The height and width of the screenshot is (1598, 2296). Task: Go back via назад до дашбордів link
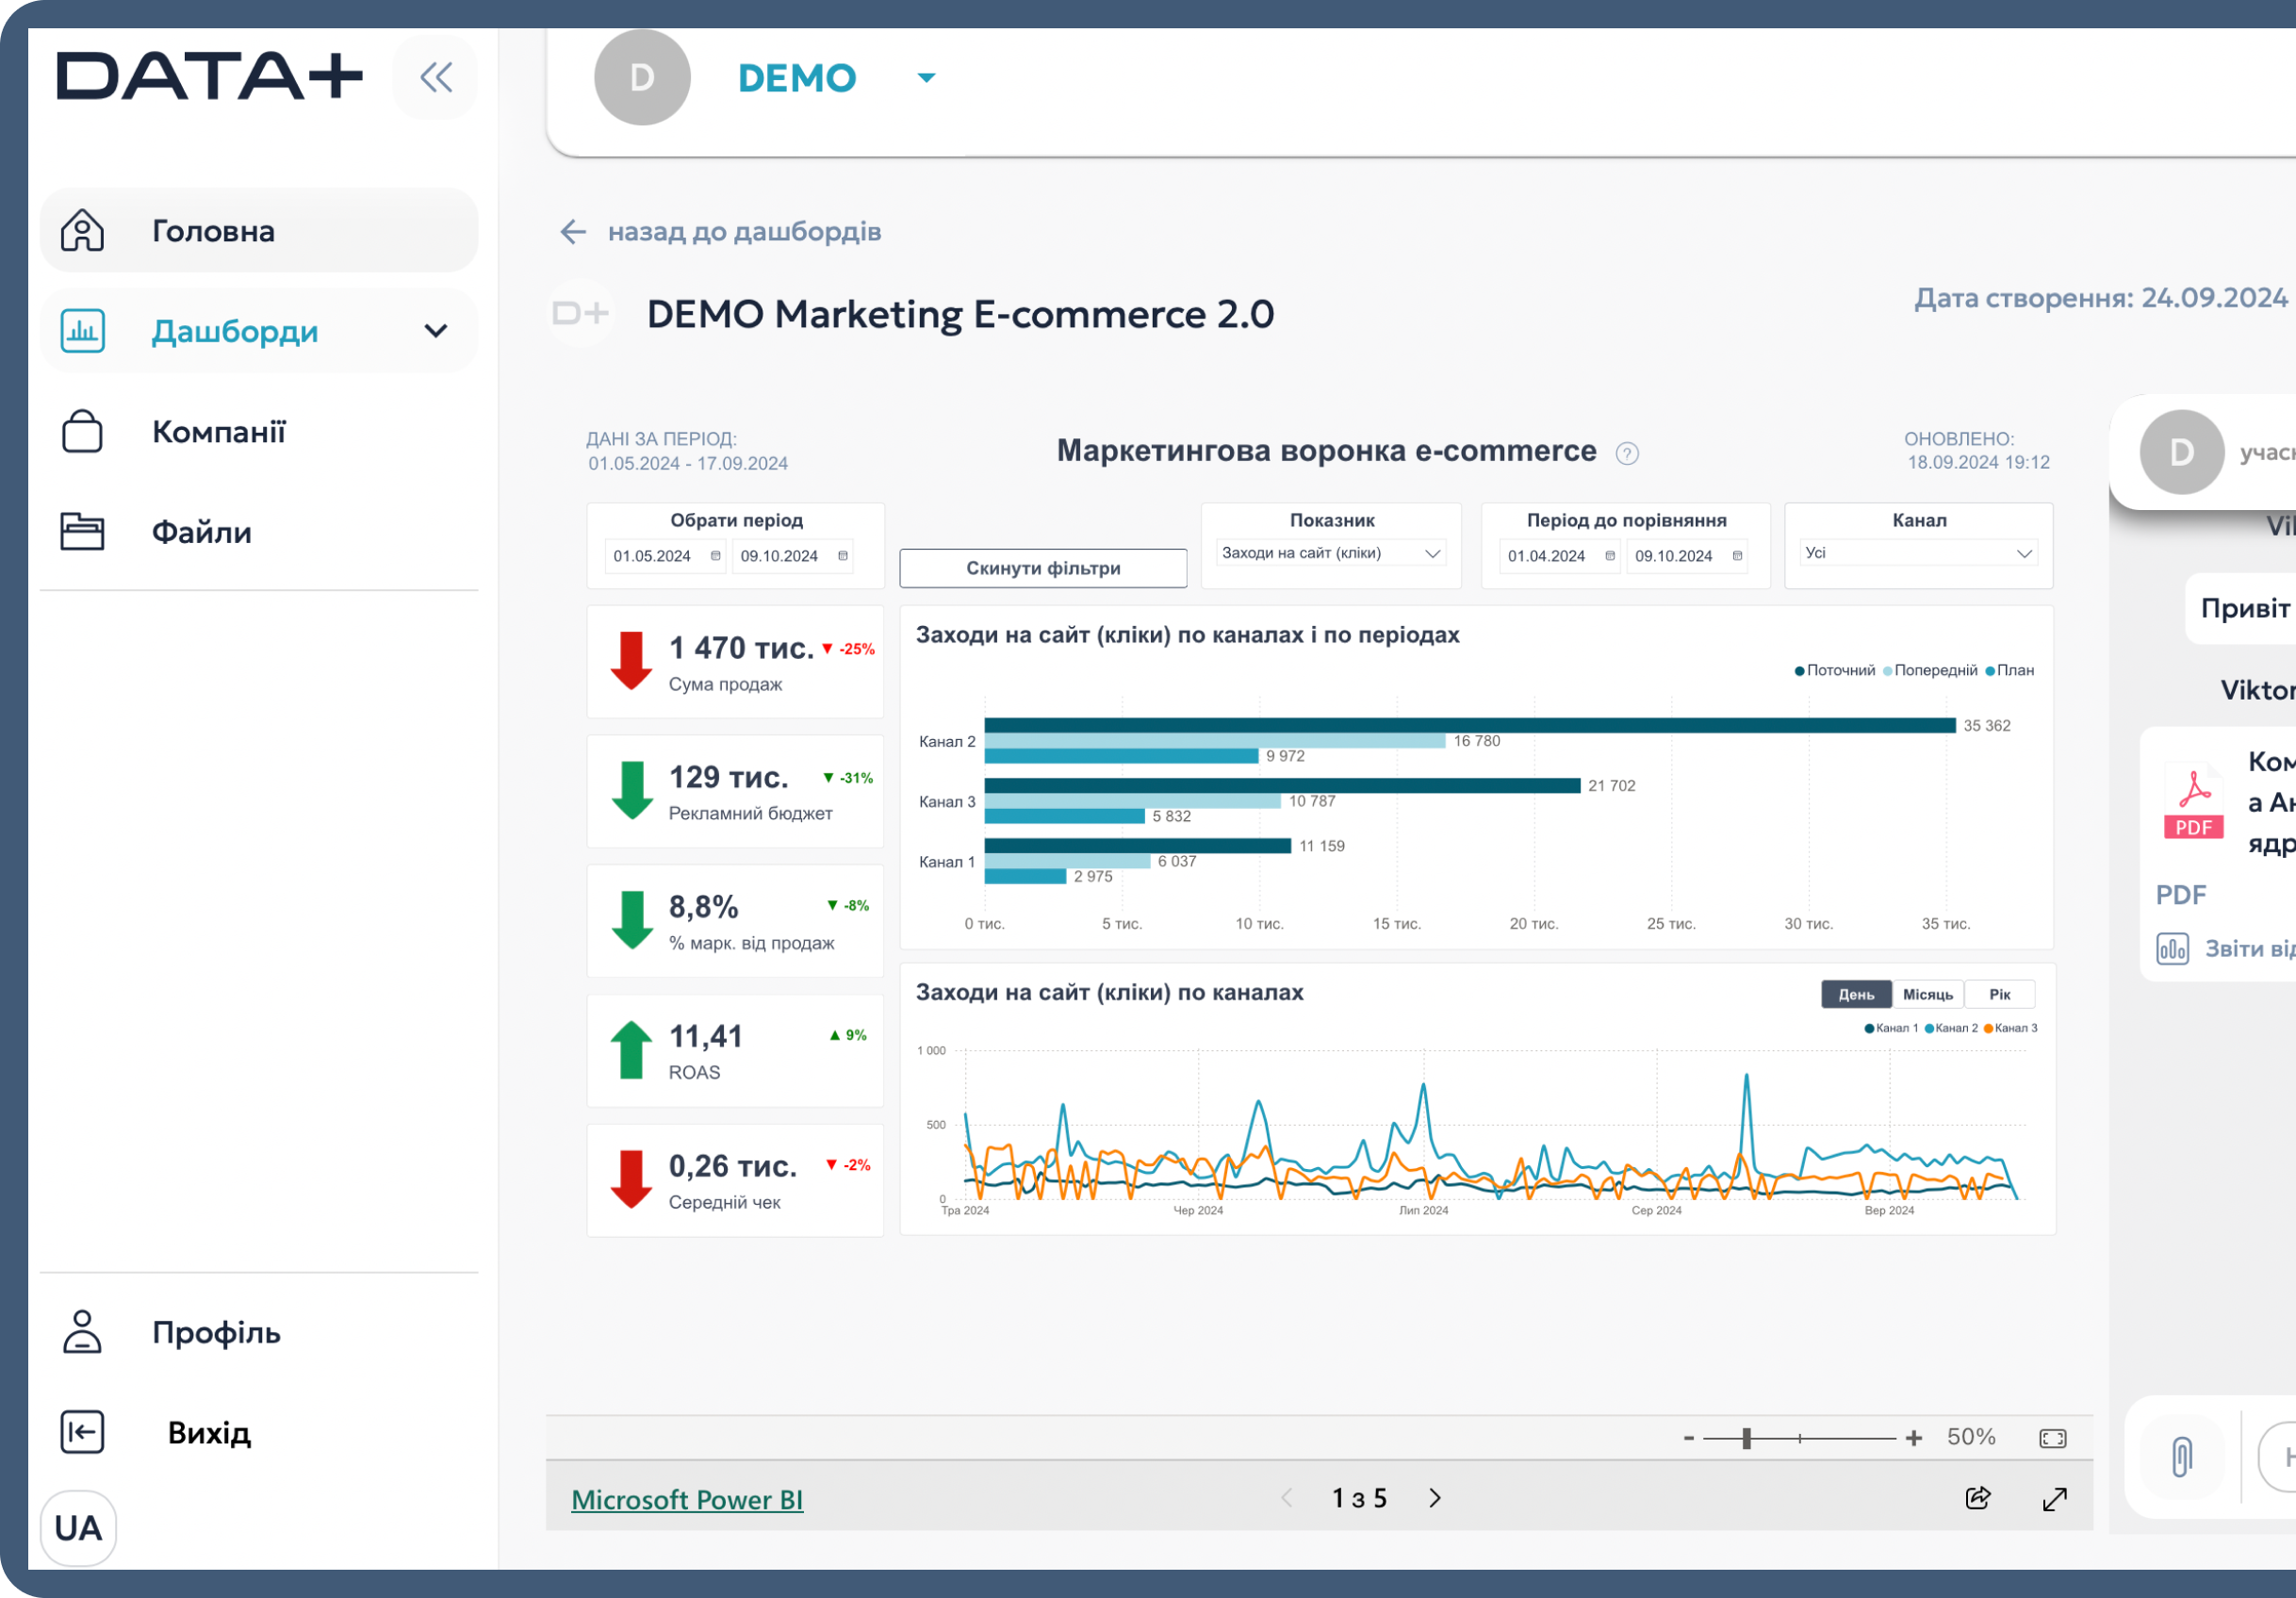[744, 232]
